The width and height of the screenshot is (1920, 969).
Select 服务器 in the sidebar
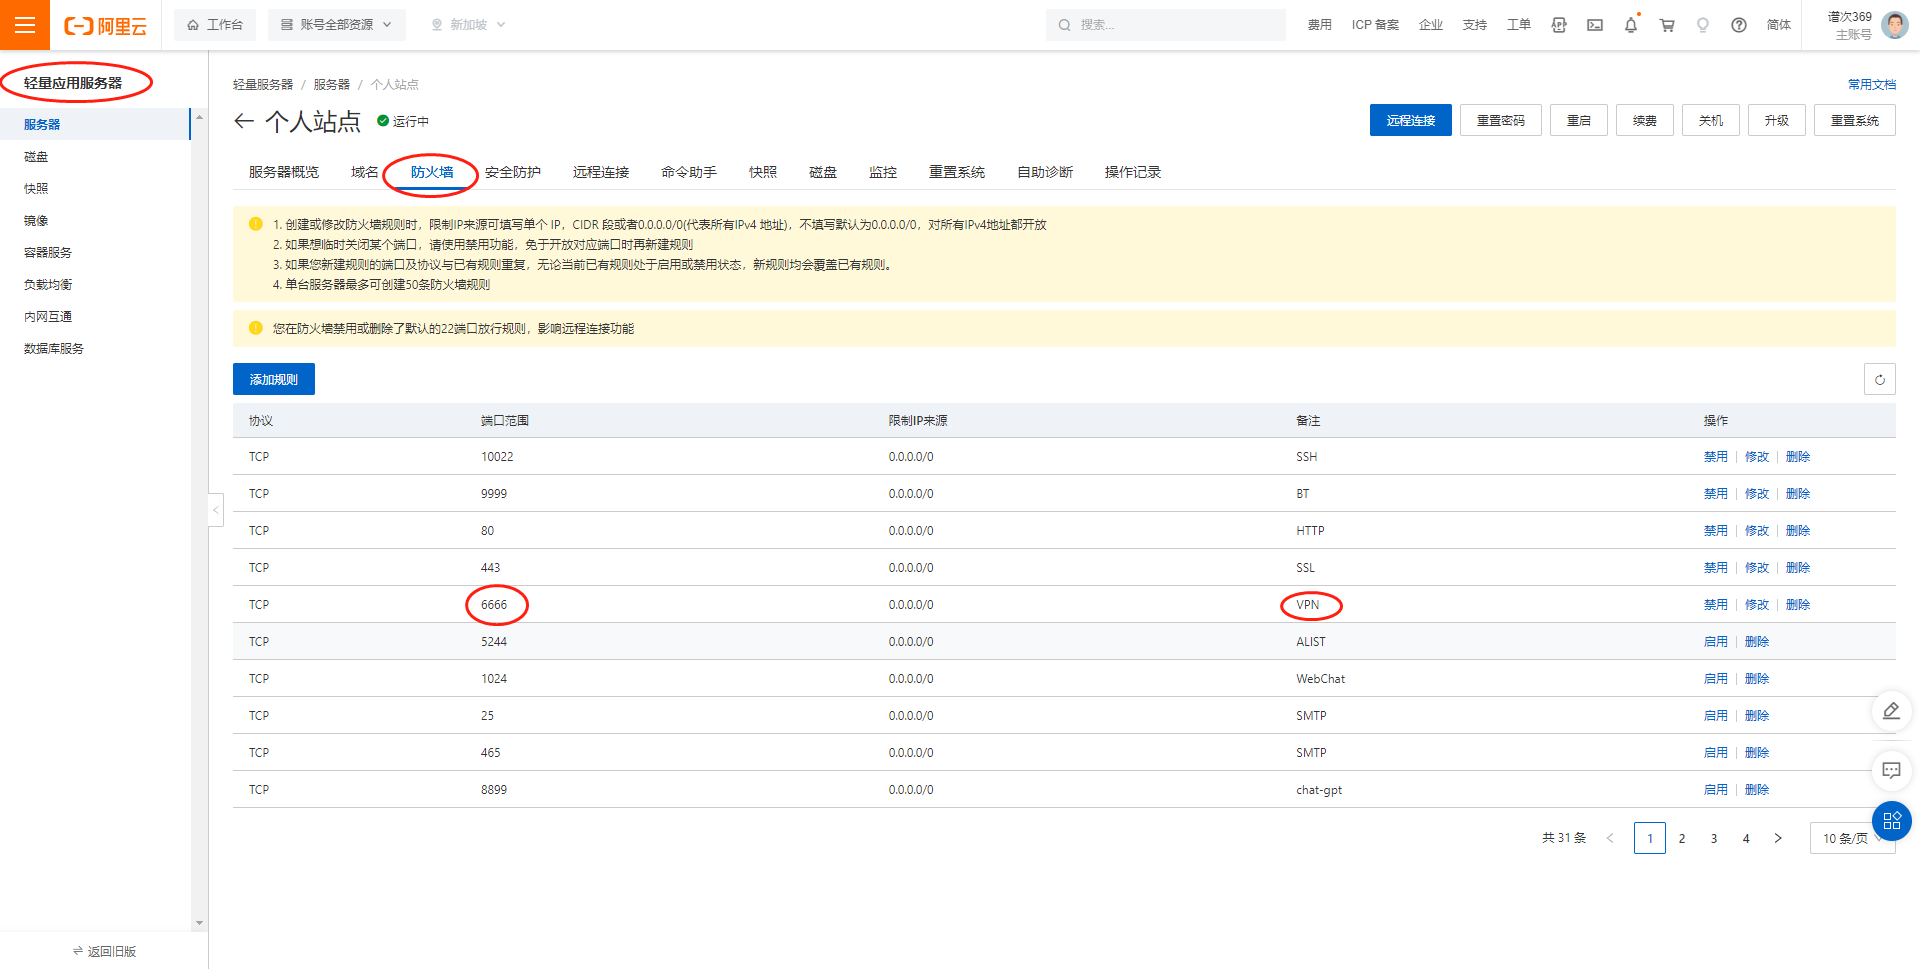coord(95,124)
